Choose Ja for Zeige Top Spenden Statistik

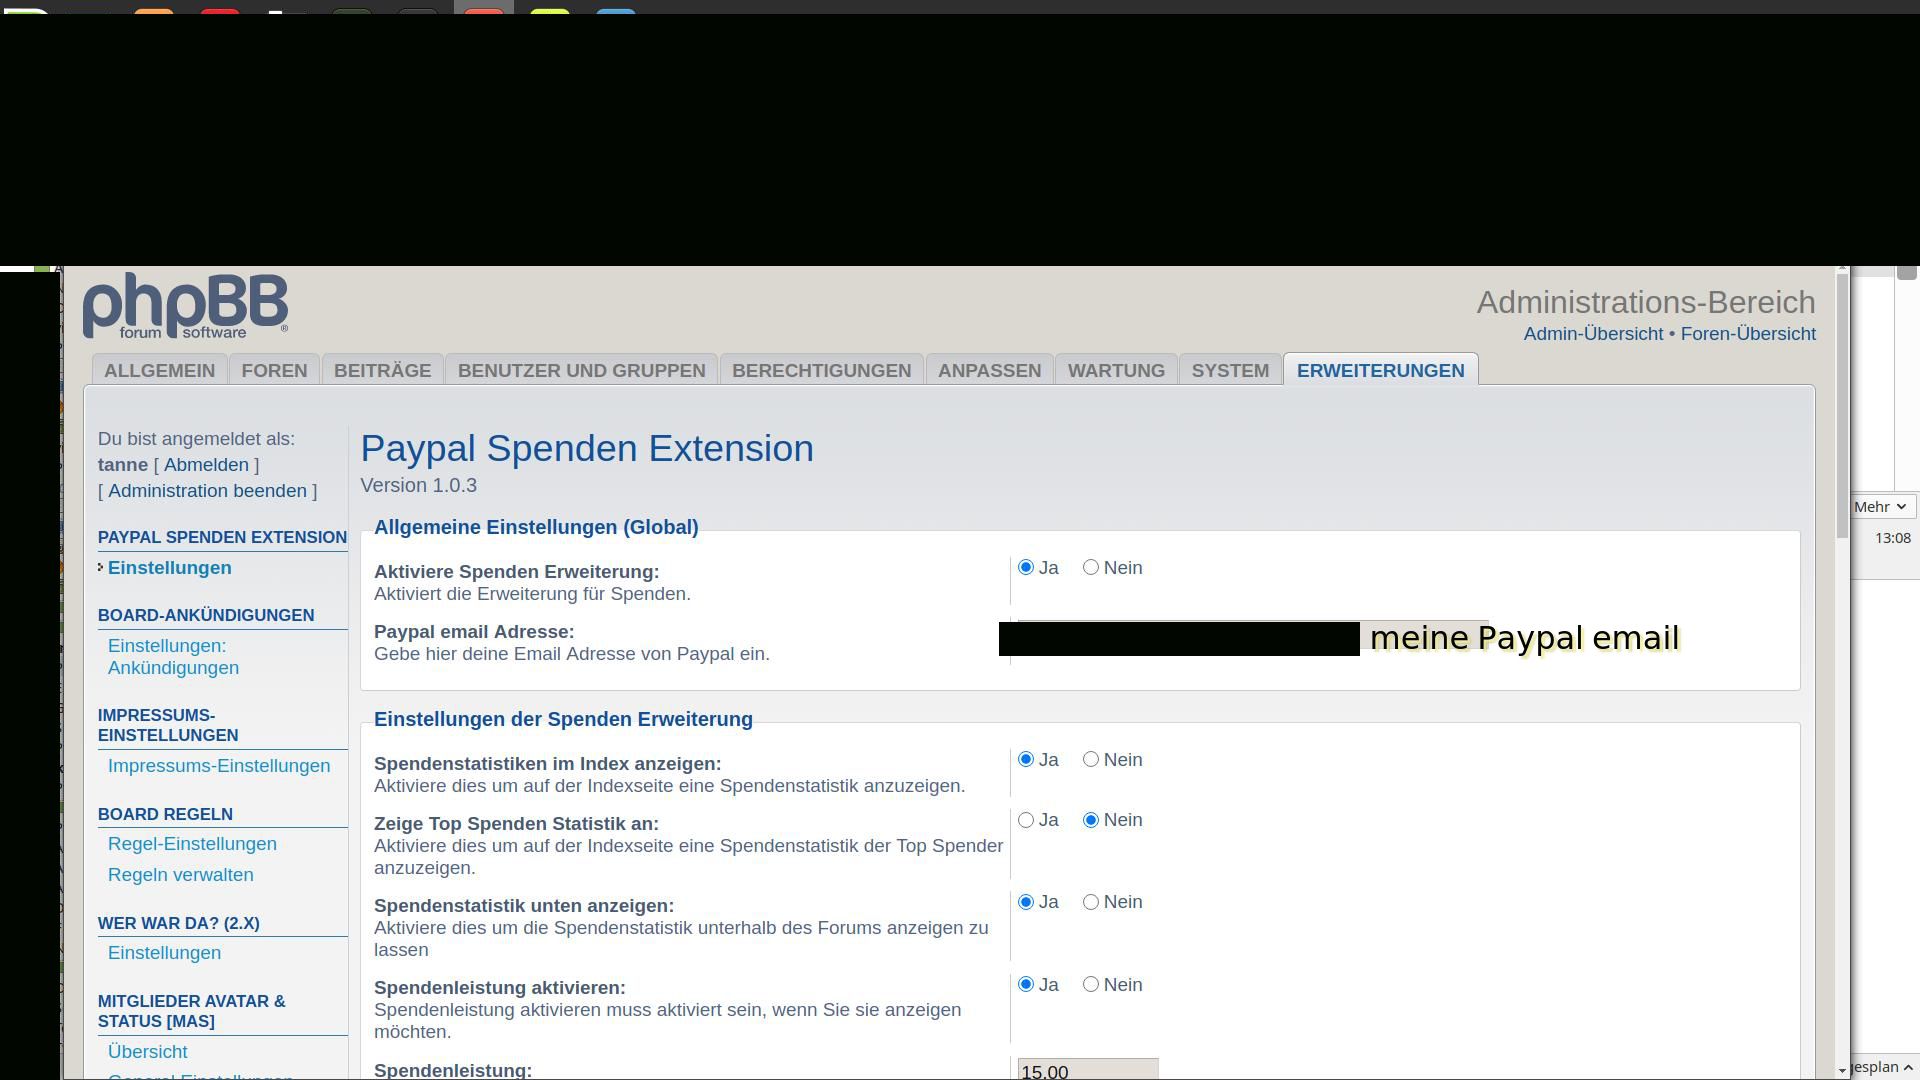[x=1025, y=820]
